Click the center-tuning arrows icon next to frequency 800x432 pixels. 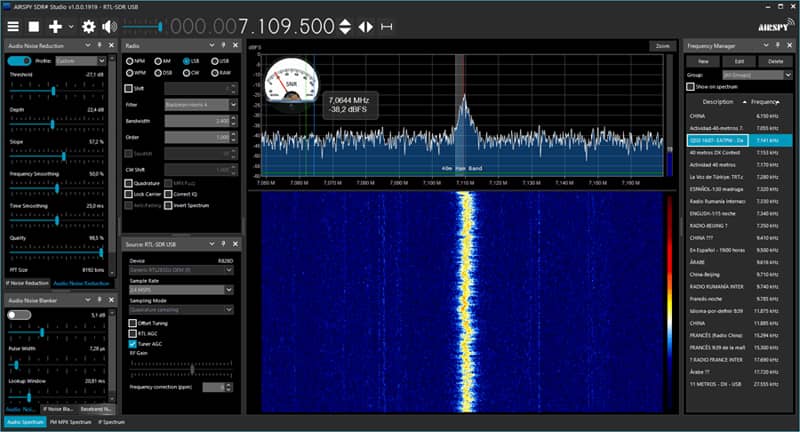pos(366,27)
